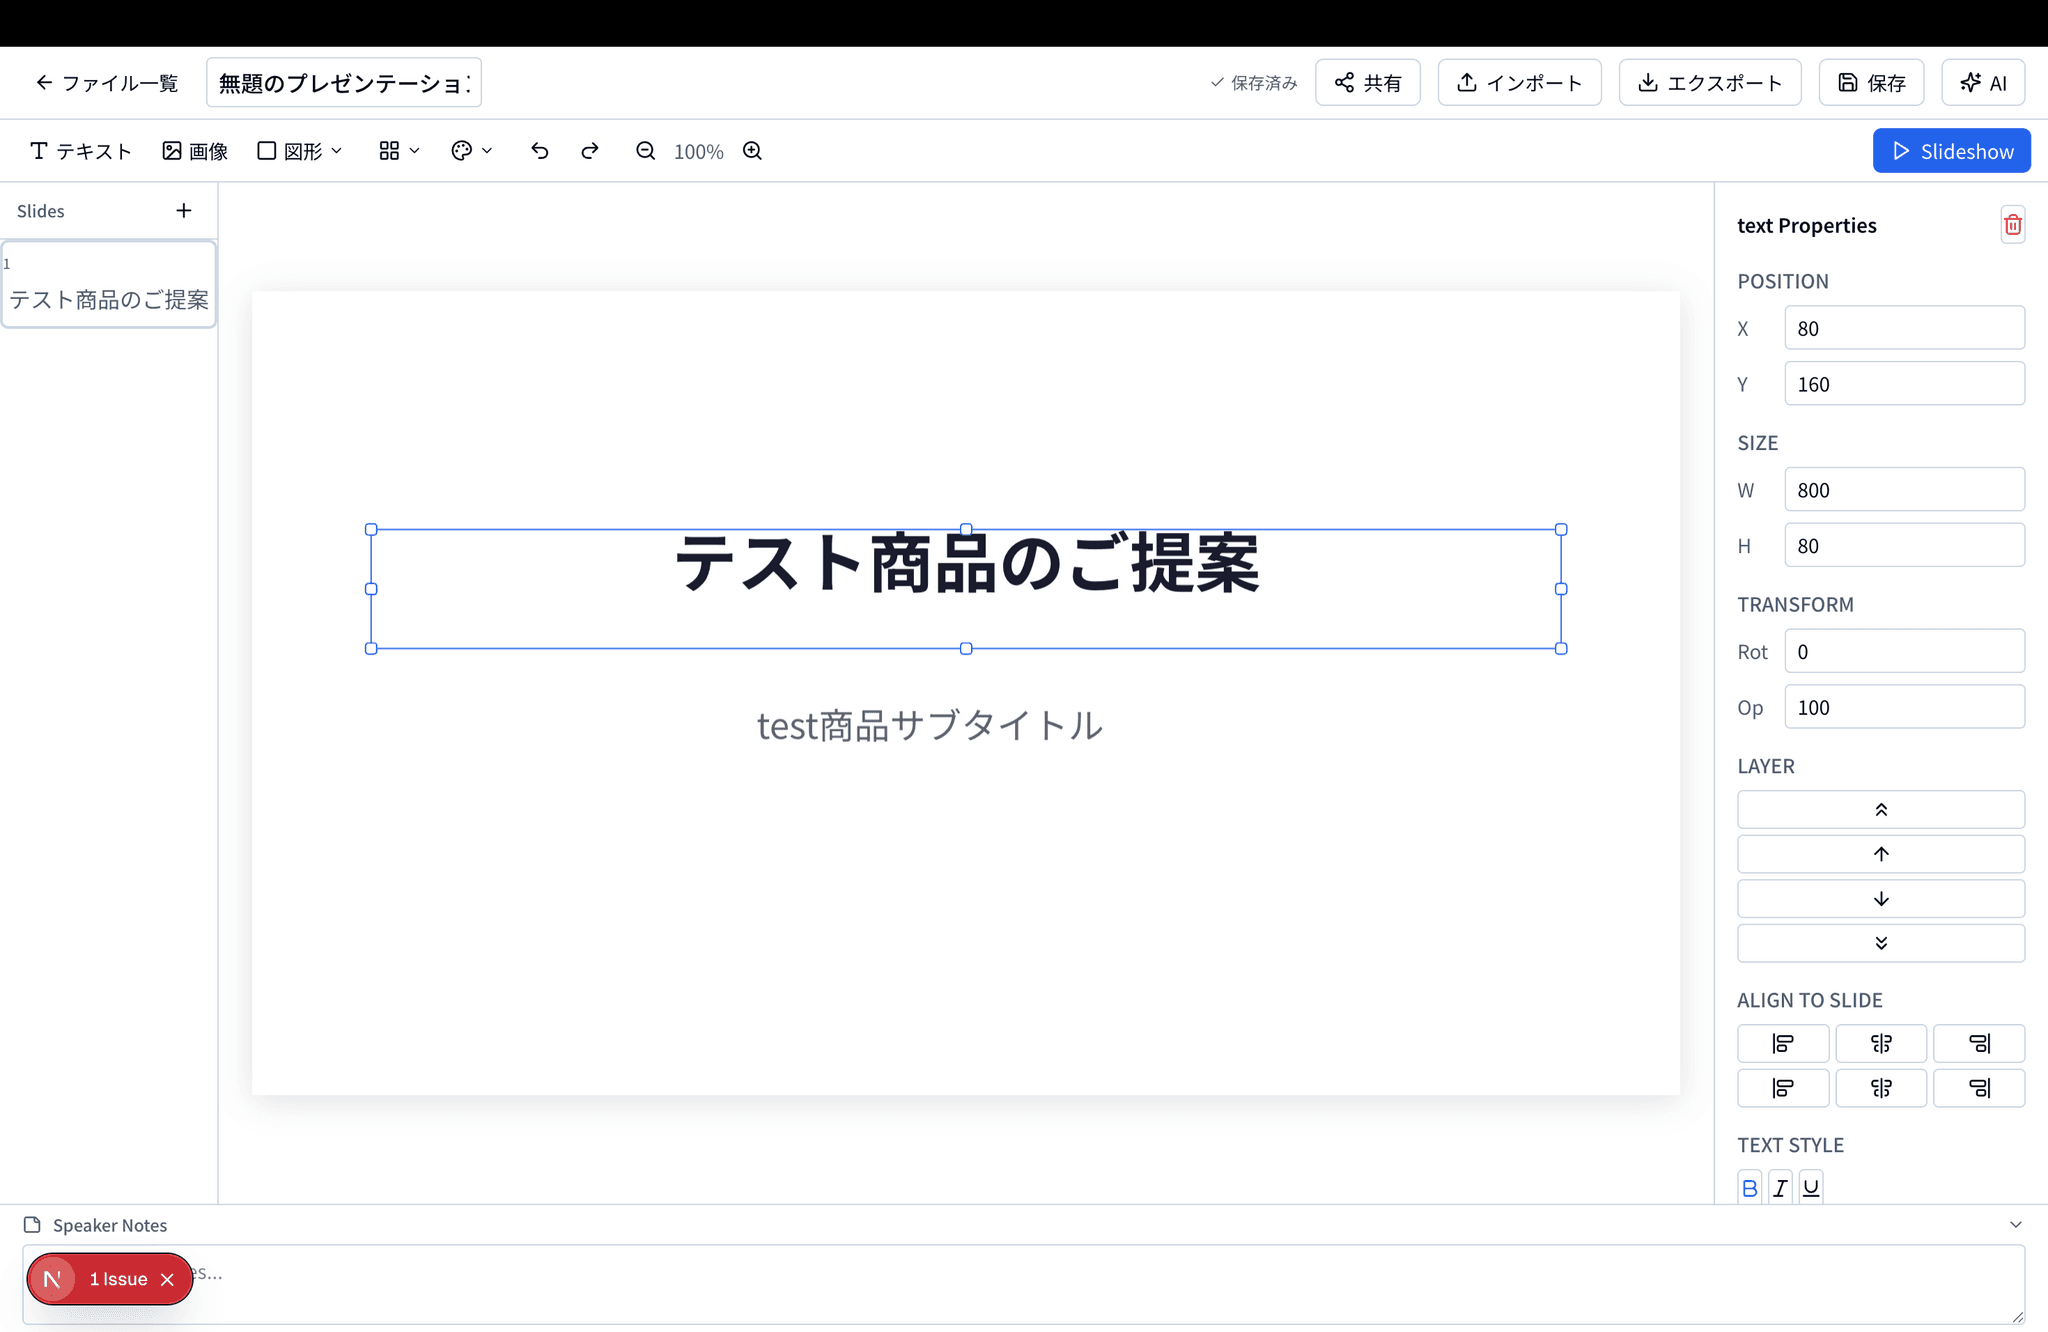Move element one layer down
Viewport: 2048px width, 1332px height.
1880,899
